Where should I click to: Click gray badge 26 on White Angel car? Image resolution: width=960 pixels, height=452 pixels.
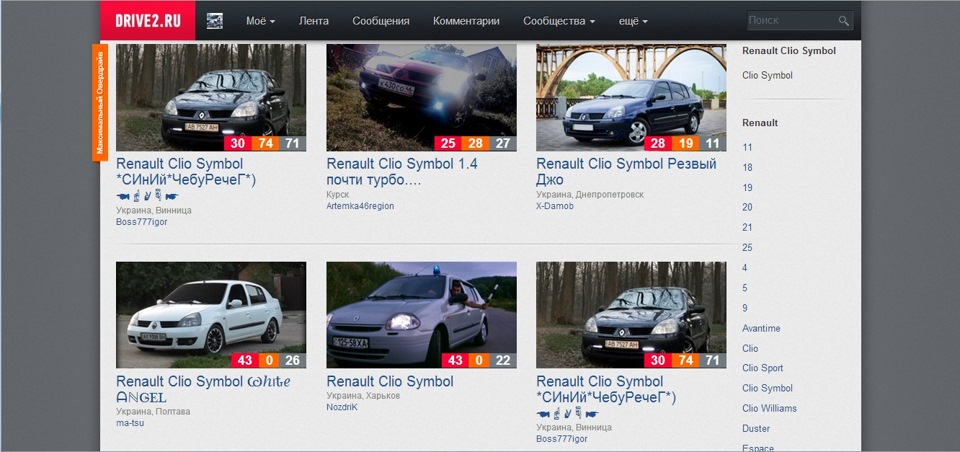[x=292, y=360]
